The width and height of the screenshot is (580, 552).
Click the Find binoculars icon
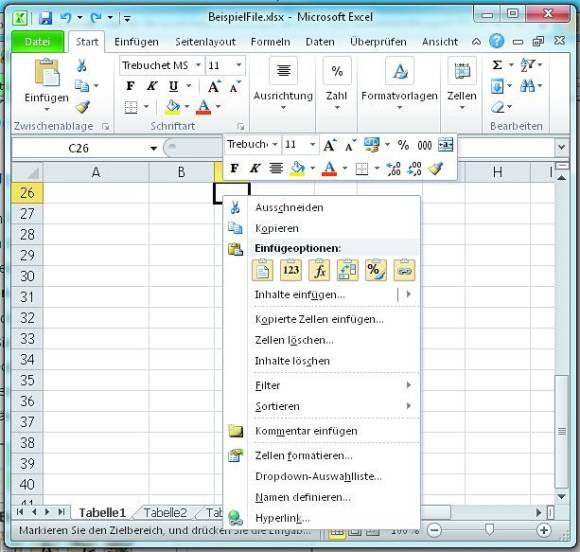(x=527, y=86)
